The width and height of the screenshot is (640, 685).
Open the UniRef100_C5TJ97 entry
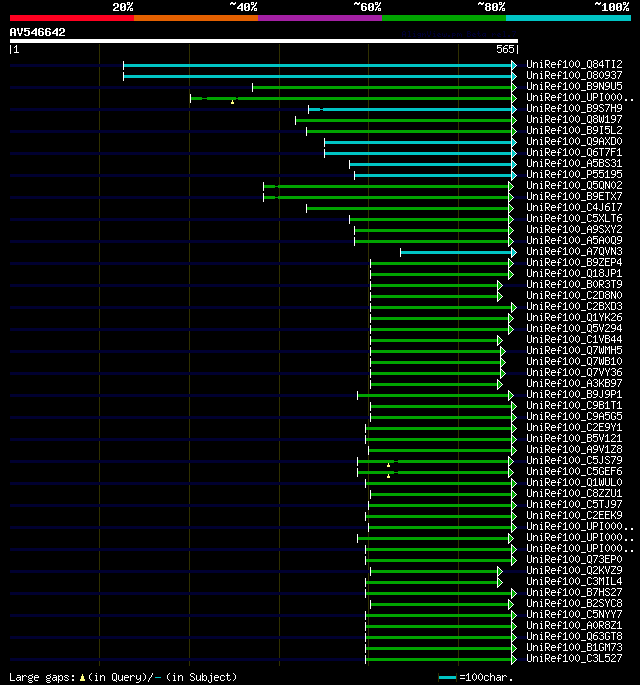(574, 504)
